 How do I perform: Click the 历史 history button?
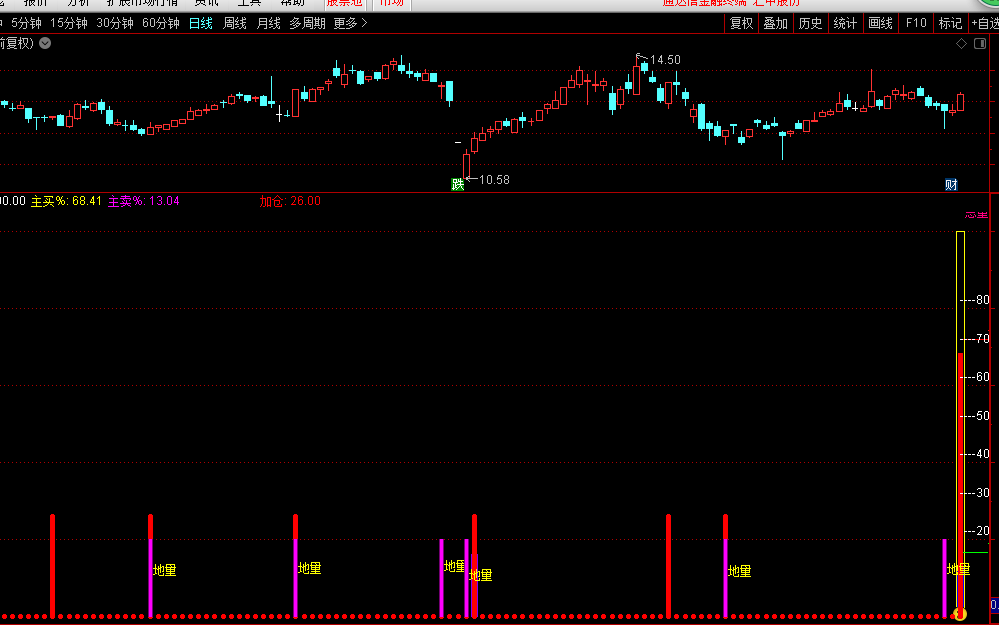pos(810,23)
